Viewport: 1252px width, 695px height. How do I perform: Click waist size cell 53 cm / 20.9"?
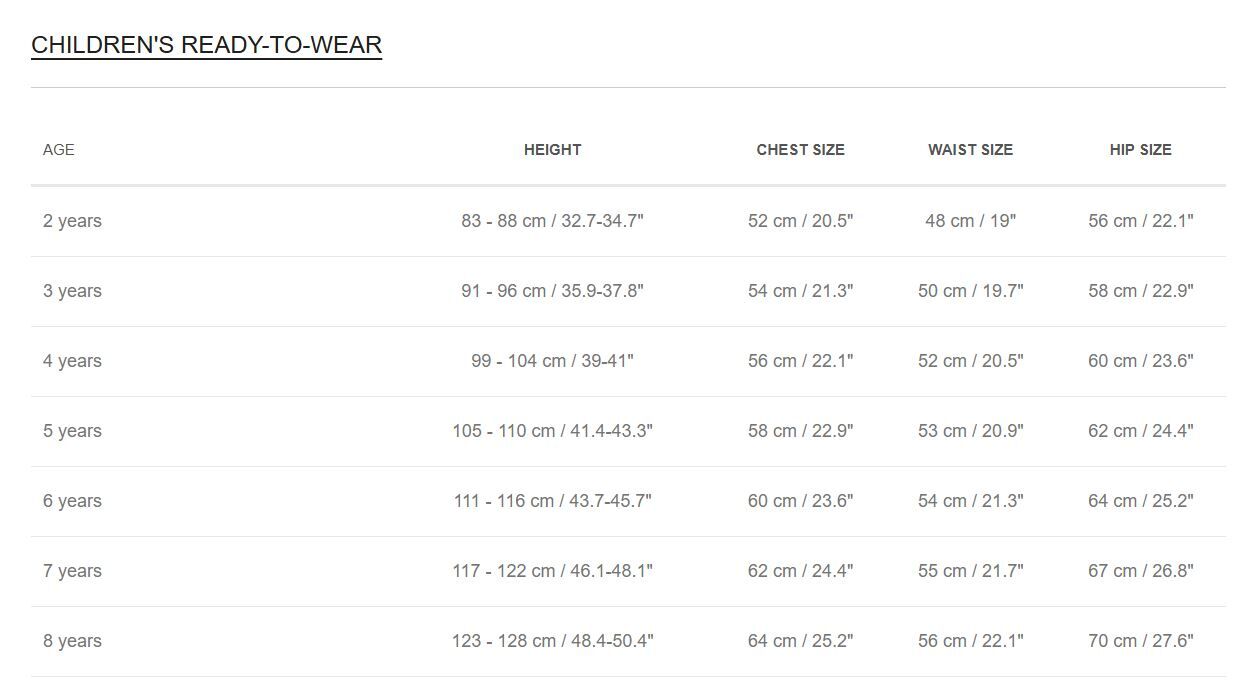(x=970, y=431)
